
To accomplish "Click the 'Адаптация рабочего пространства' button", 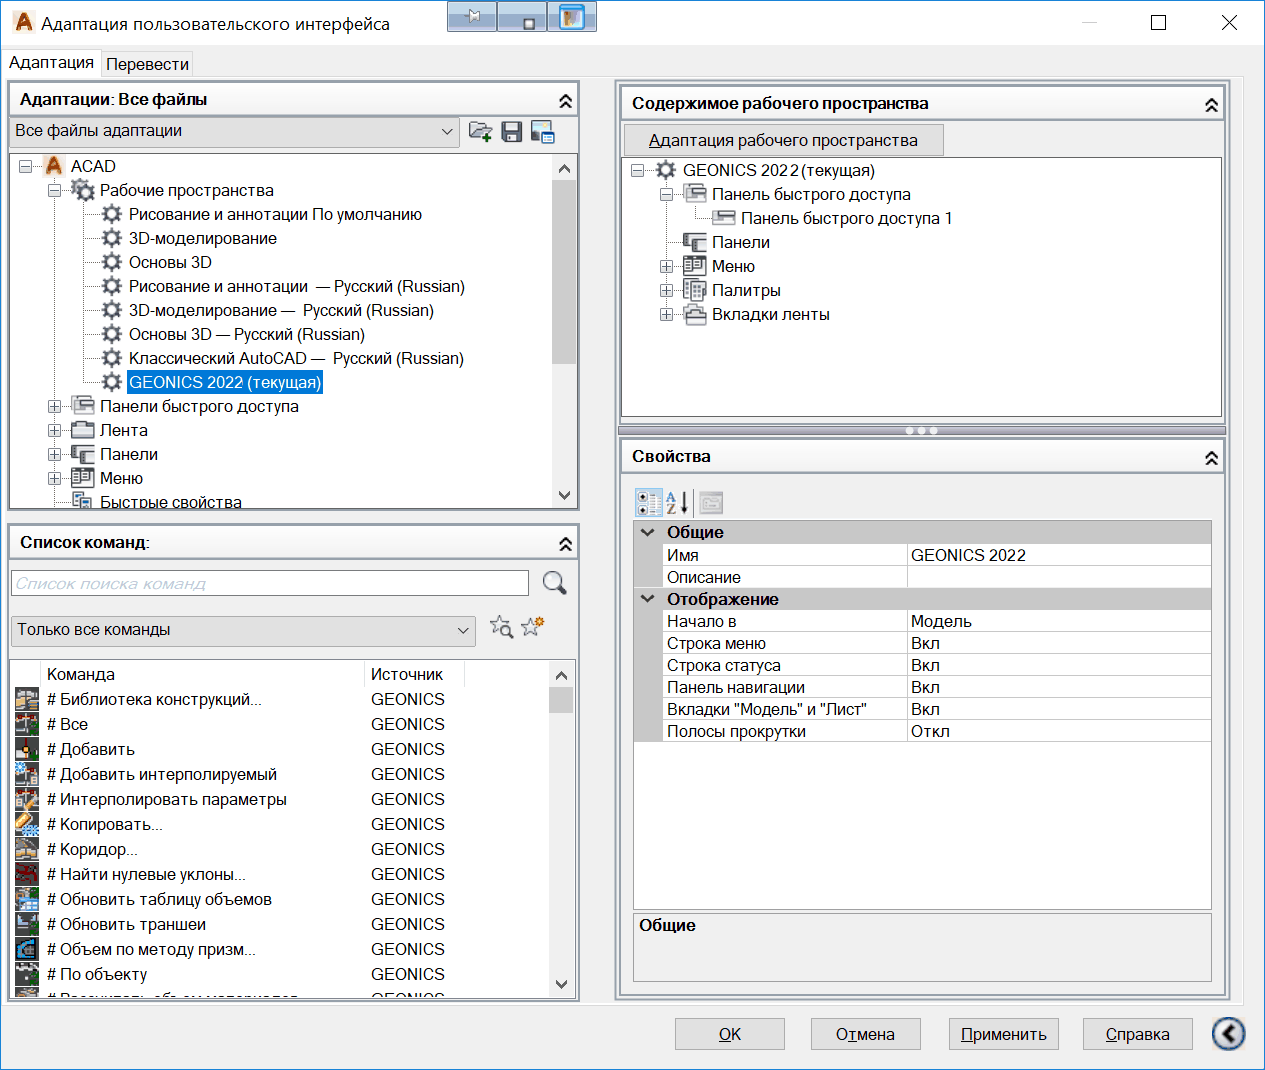I will pyautogui.click(x=783, y=140).
